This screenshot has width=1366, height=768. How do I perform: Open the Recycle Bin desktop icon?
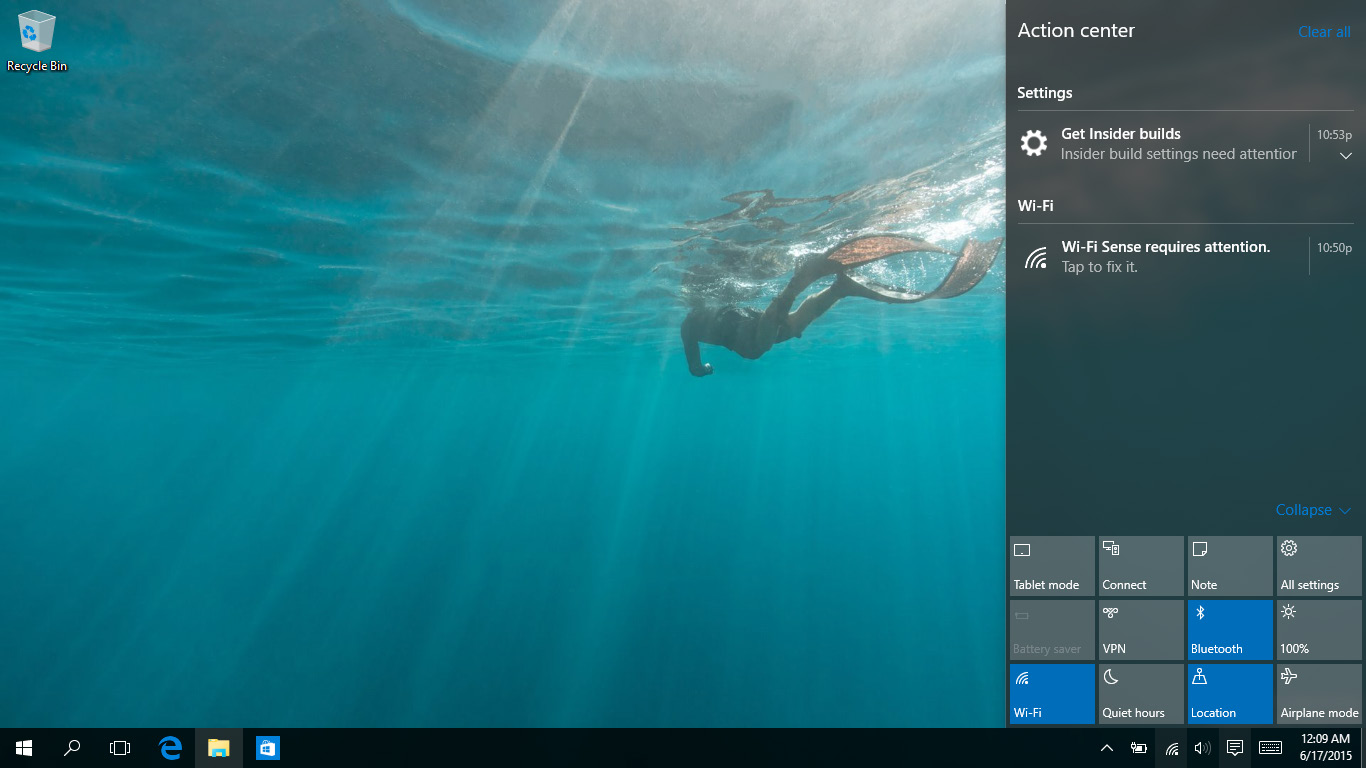coord(37,42)
